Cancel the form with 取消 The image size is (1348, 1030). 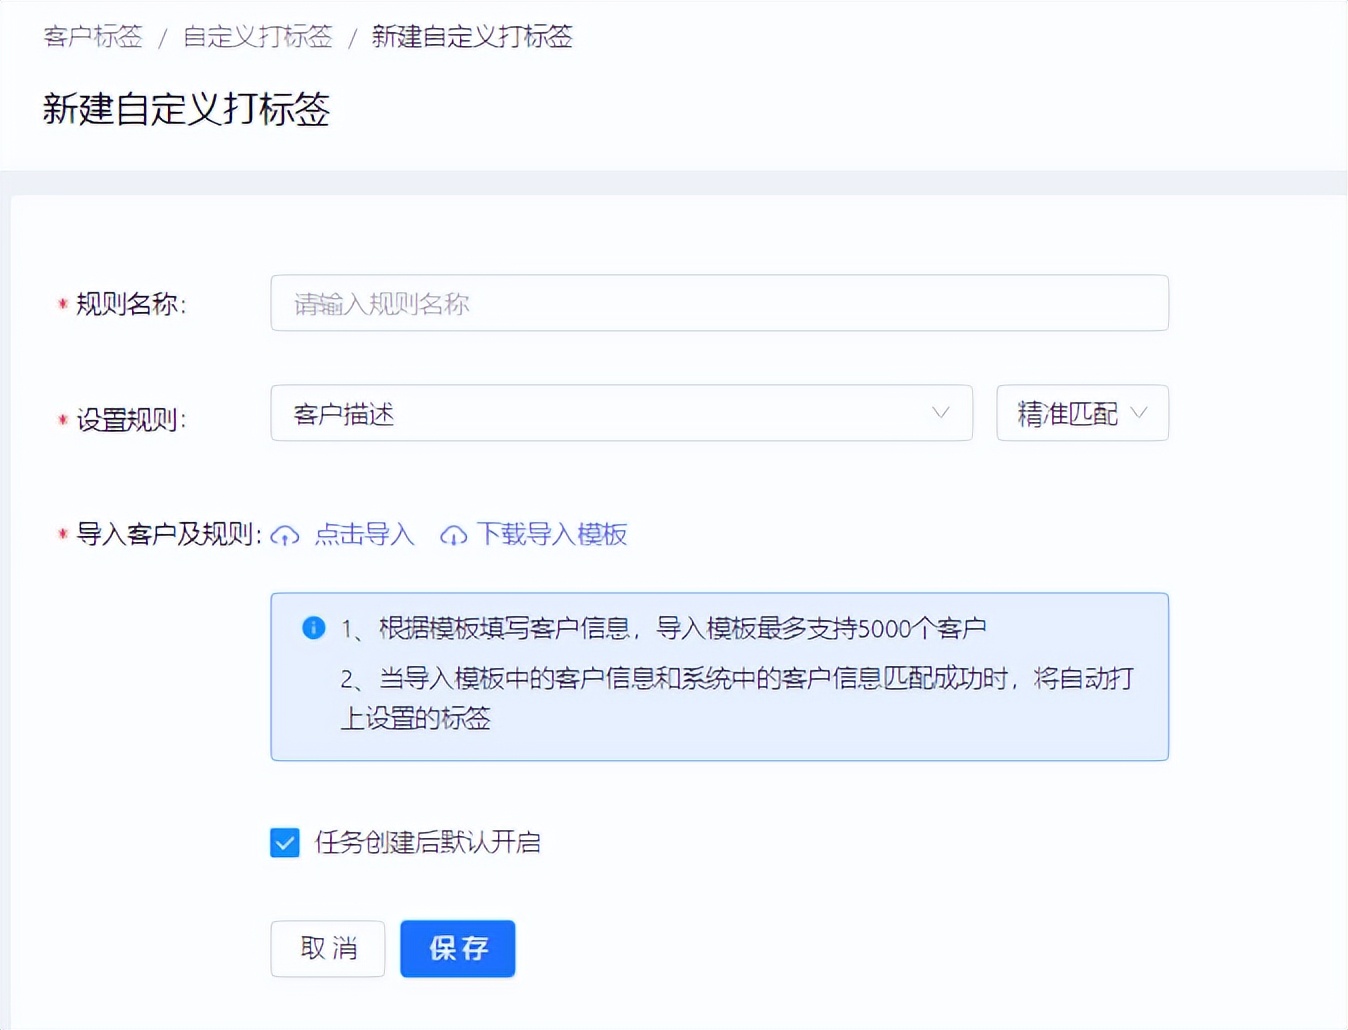327,948
